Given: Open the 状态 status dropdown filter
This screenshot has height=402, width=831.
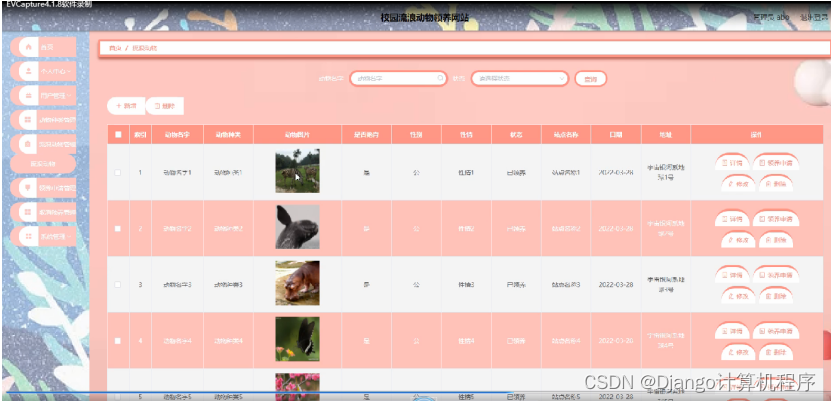Looking at the screenshot, I should tap(519, 78).
